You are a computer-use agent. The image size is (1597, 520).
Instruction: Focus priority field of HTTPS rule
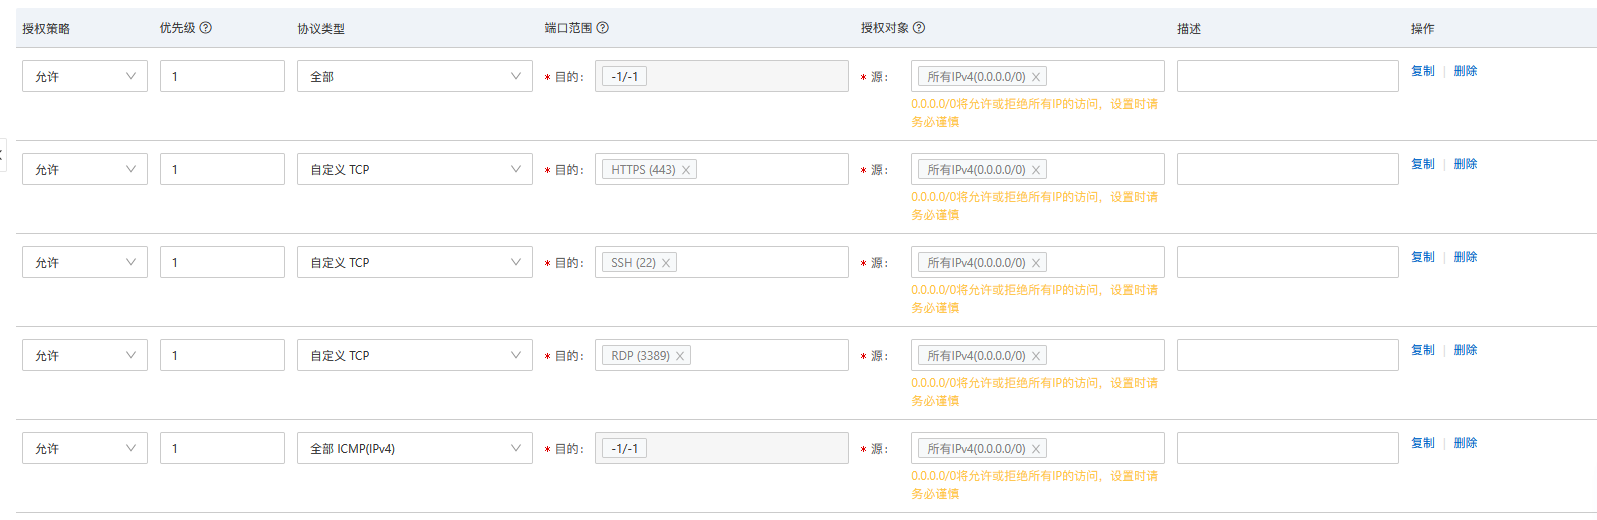pos(222,169)
